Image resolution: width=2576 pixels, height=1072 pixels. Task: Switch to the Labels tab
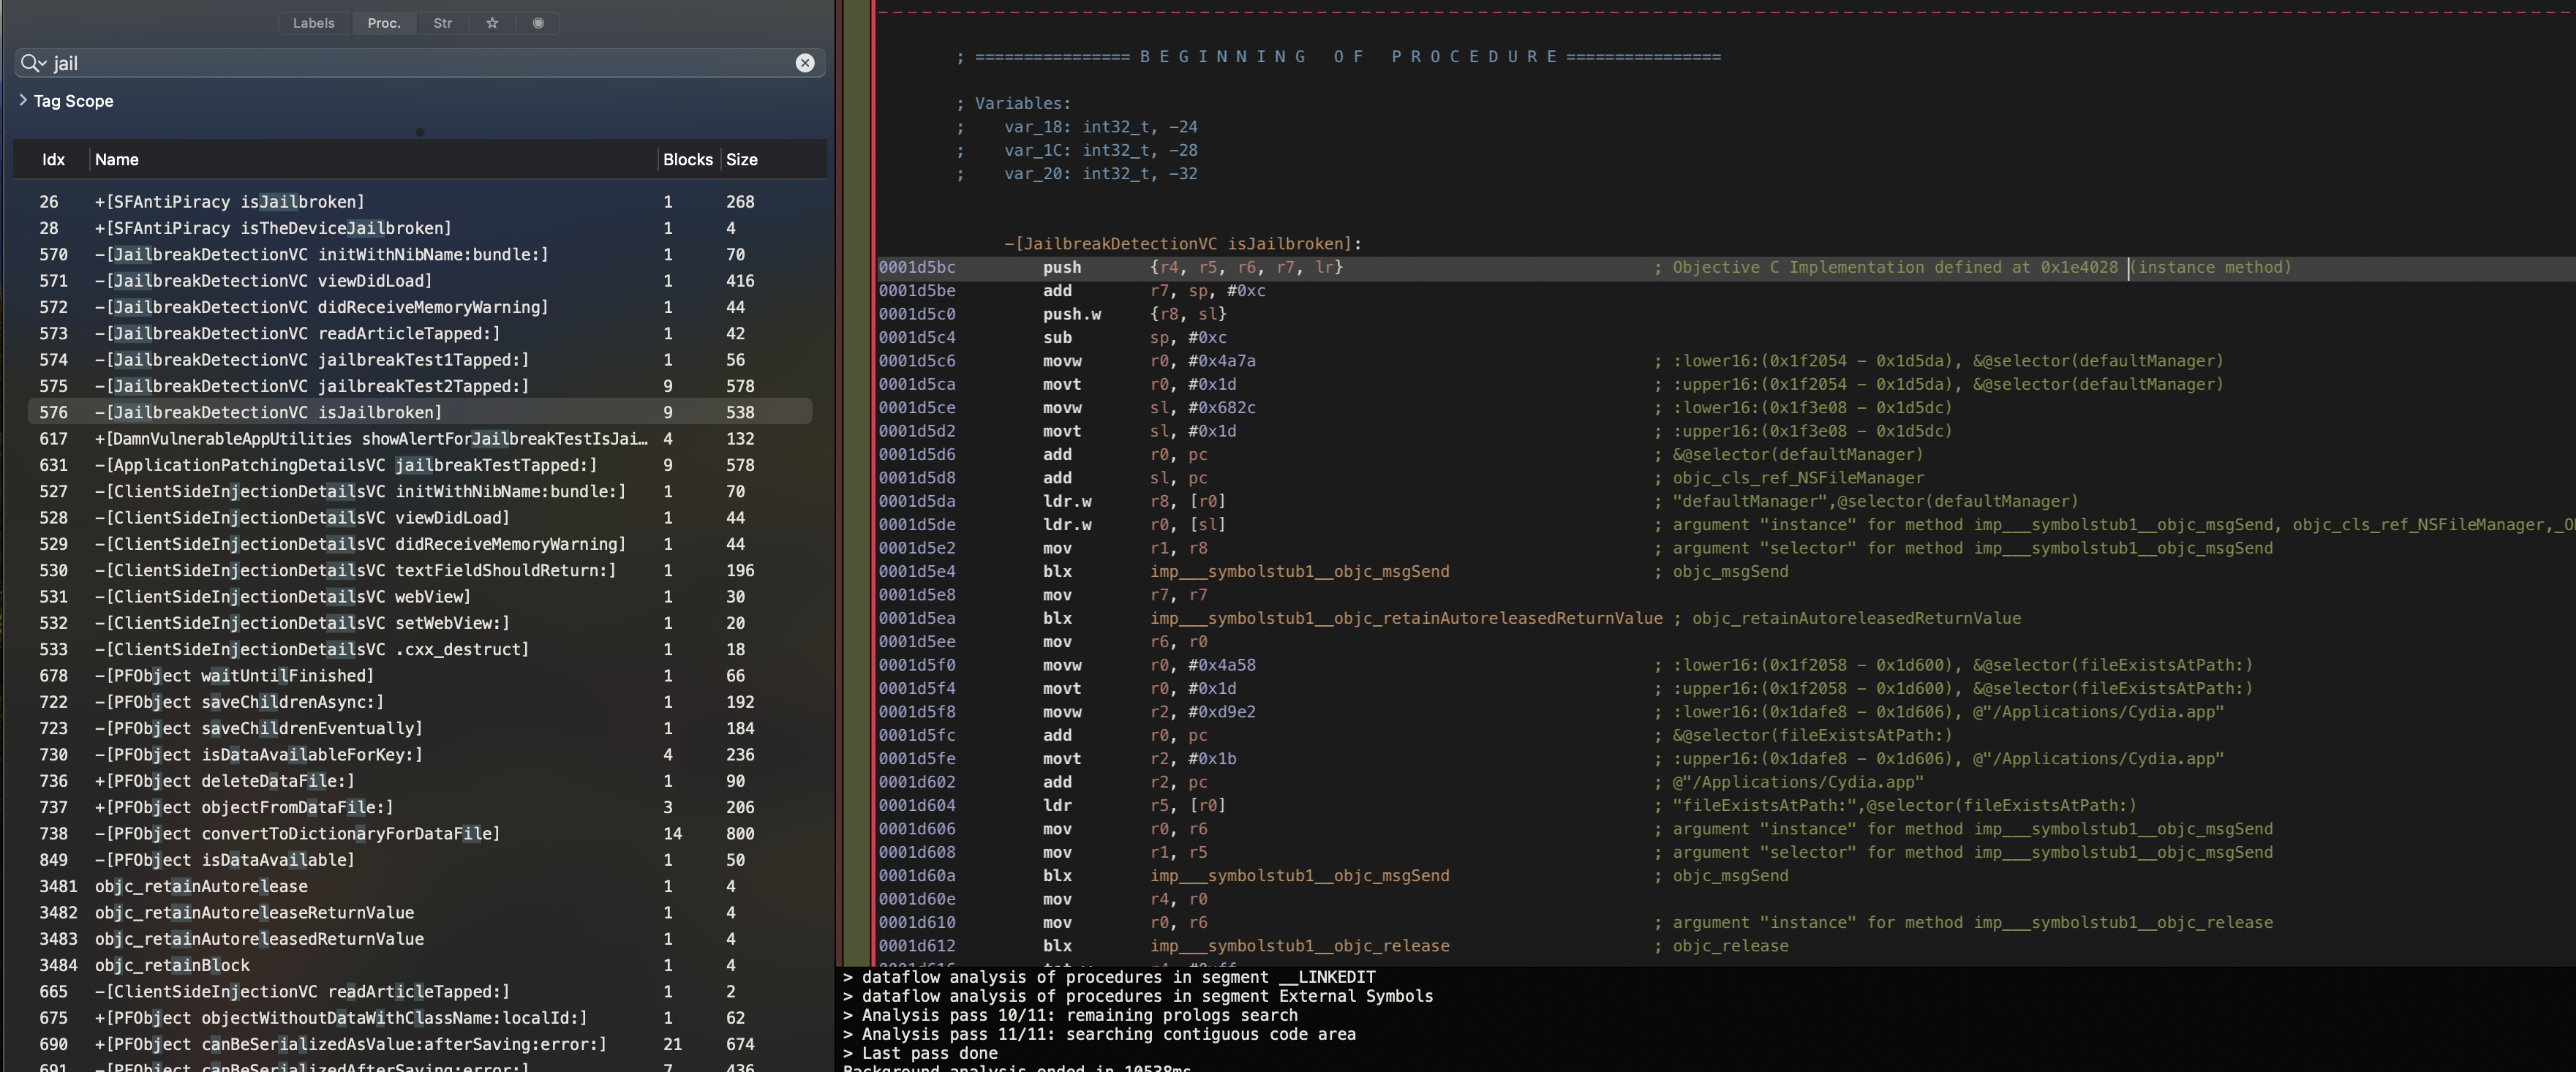pos(314,23)
